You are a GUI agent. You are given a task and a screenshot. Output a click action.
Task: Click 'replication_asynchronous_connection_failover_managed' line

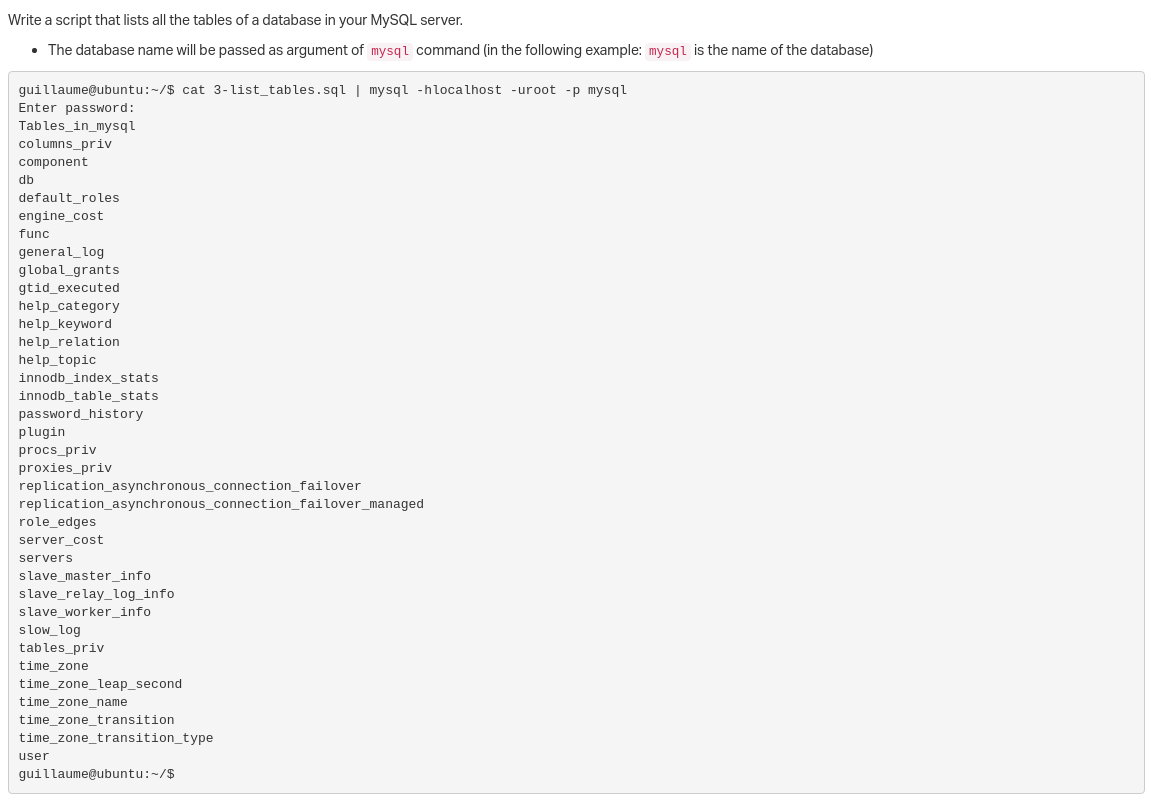tap(221, 504)
